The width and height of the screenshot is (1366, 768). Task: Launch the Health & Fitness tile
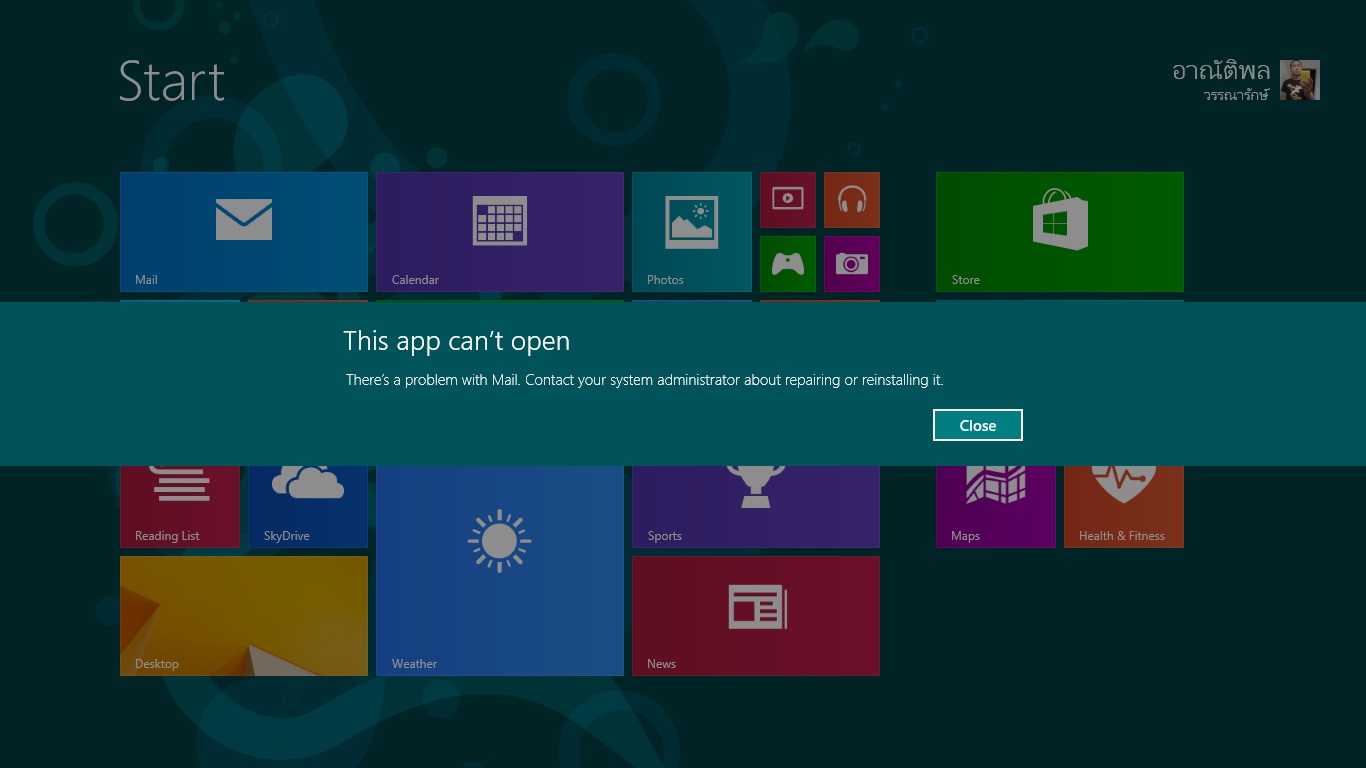click(x=1124, y=507)
